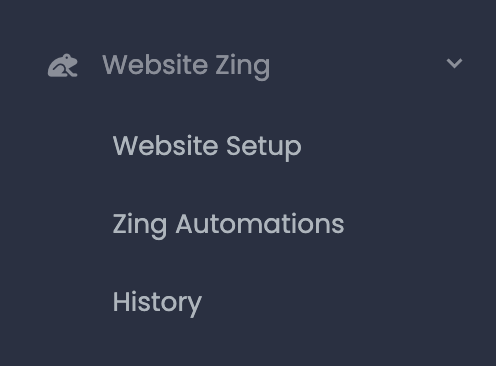Select the Website Zing menu label

(x=186, y=66)
